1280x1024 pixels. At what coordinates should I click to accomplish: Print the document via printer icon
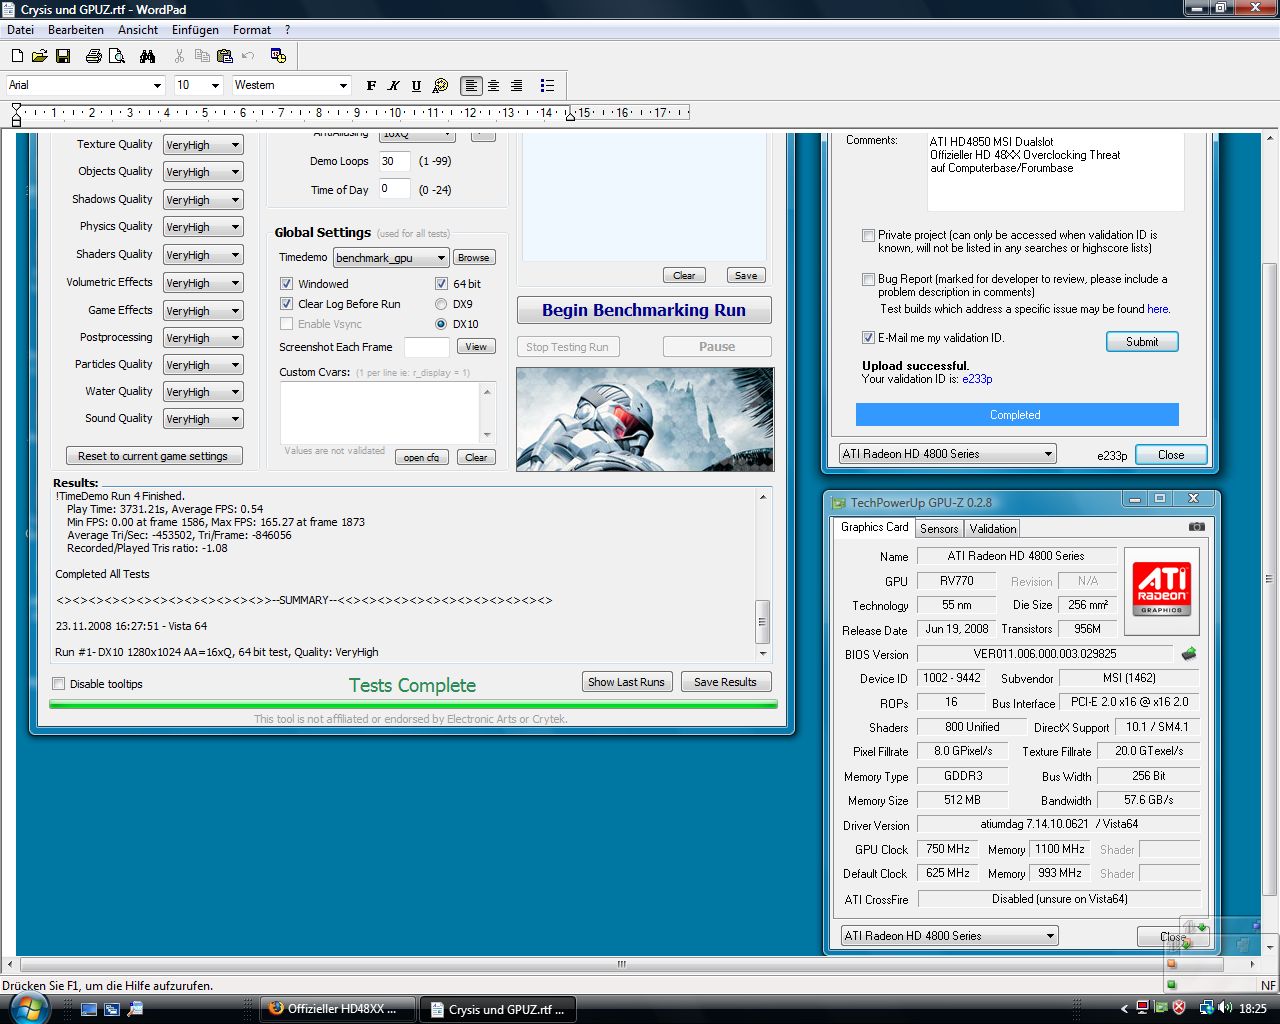[93, 56]
